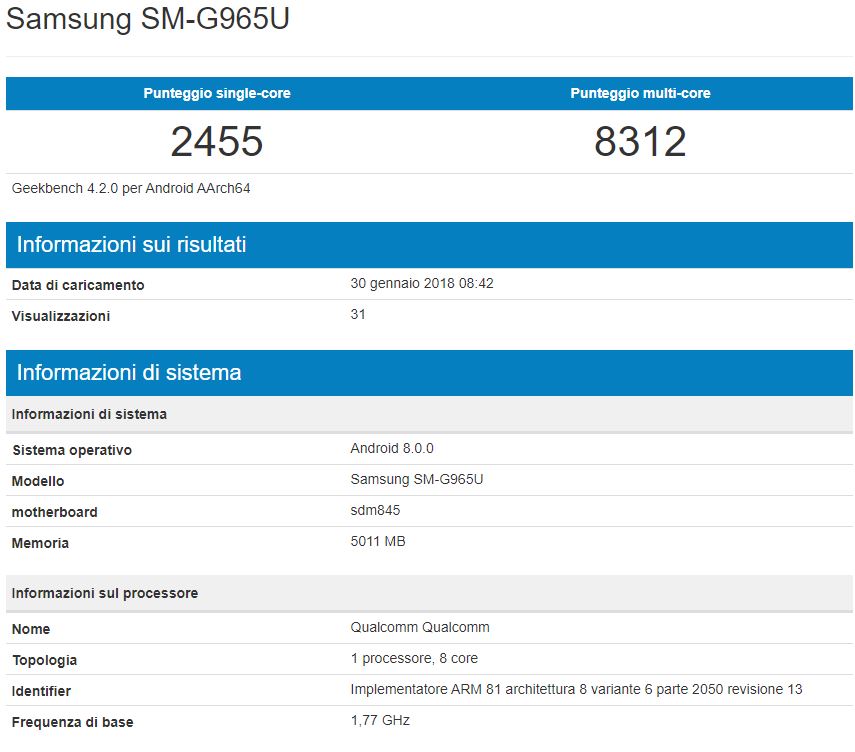Click the Geekbench 4.2.0 version text
The image size is (855, 752).
[x=131, y=188]
